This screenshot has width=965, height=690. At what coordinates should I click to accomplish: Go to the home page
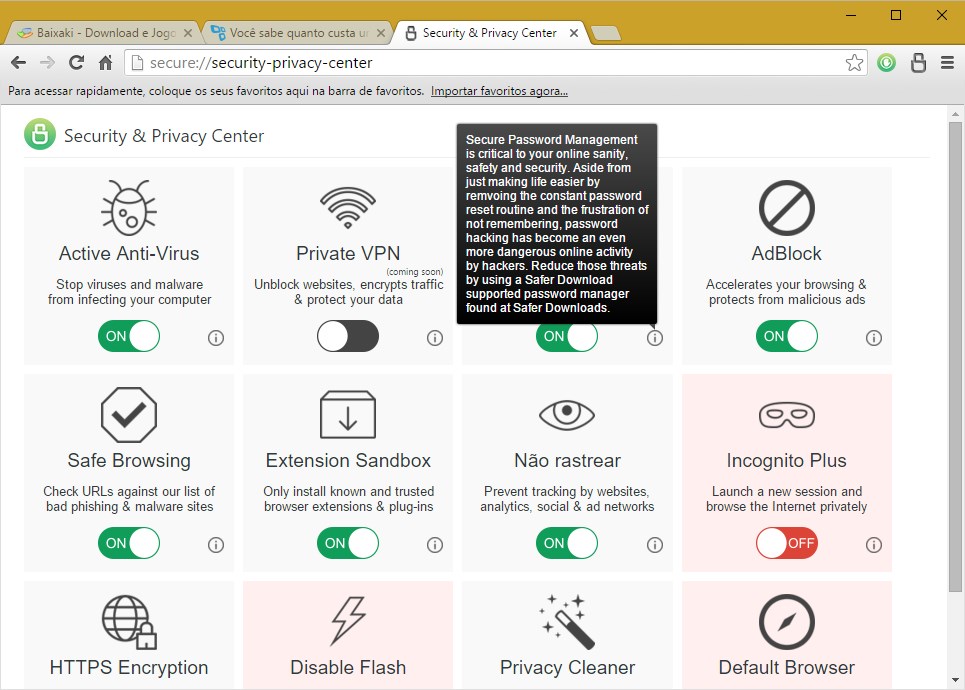pyautogui.click(x=105, y=62)
